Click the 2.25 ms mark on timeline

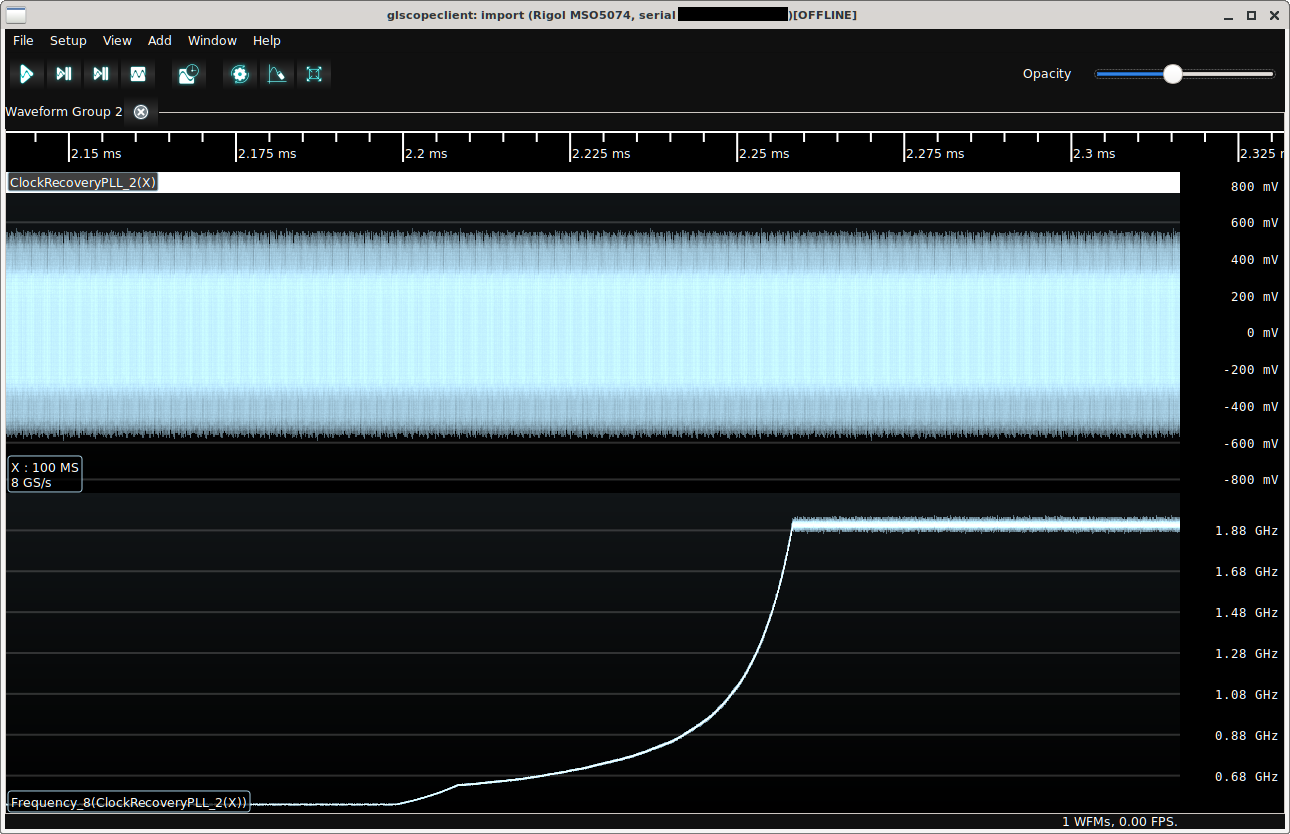(763, 154)
